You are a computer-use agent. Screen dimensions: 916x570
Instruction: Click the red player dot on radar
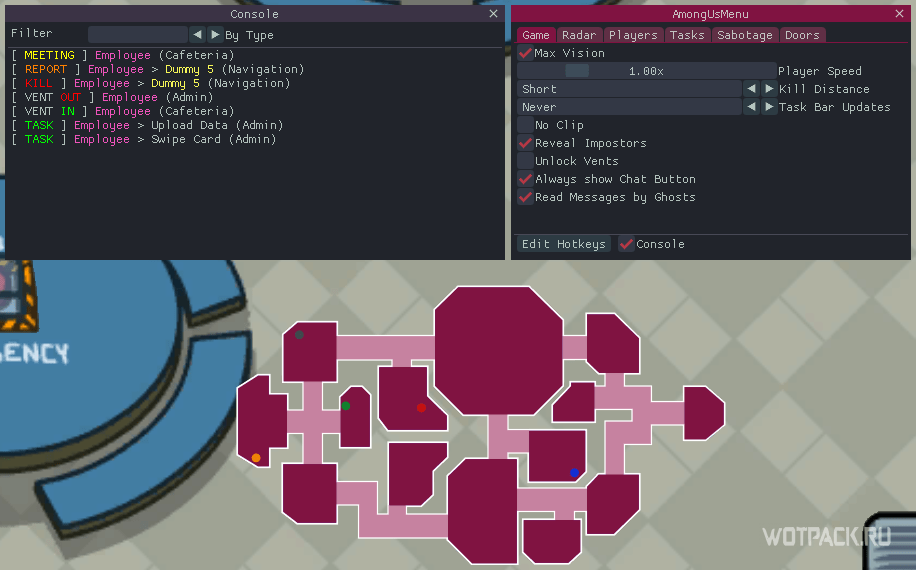coord(421,408)
